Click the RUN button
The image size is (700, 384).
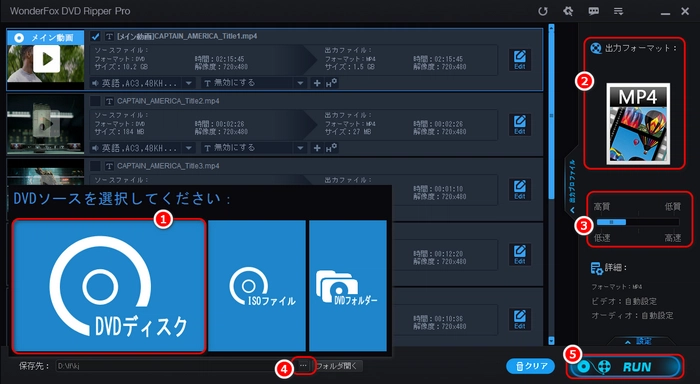point(625,367)
